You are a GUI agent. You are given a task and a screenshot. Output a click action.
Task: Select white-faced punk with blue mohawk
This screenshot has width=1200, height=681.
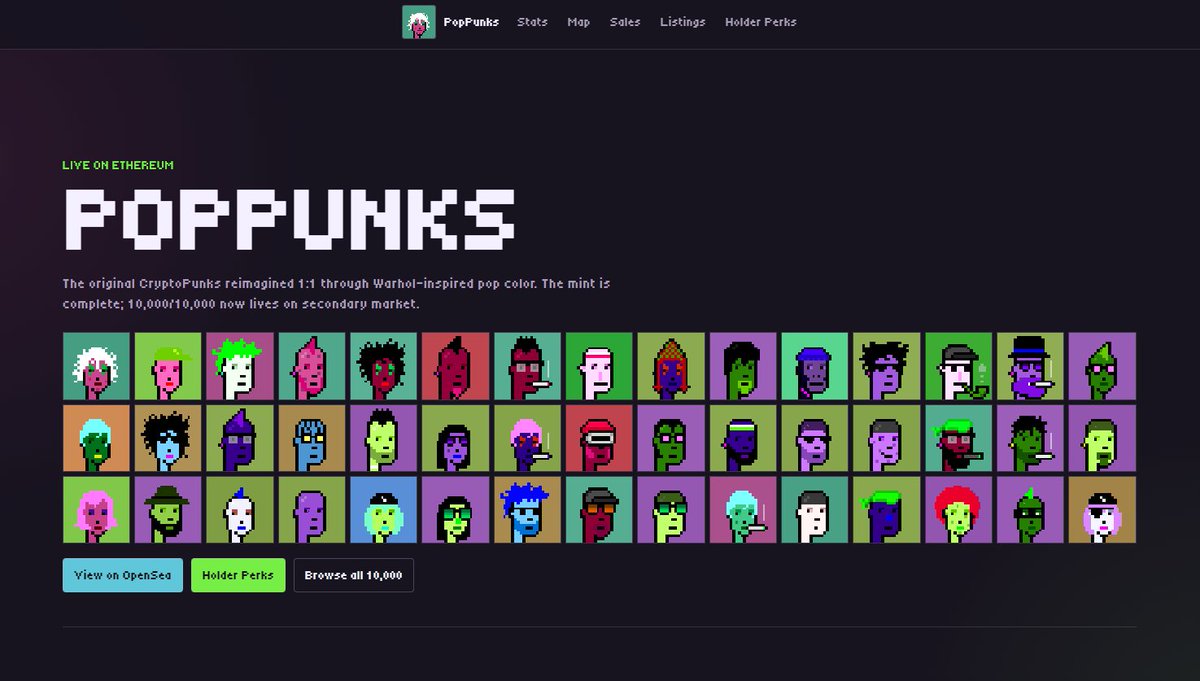[240, 510]
